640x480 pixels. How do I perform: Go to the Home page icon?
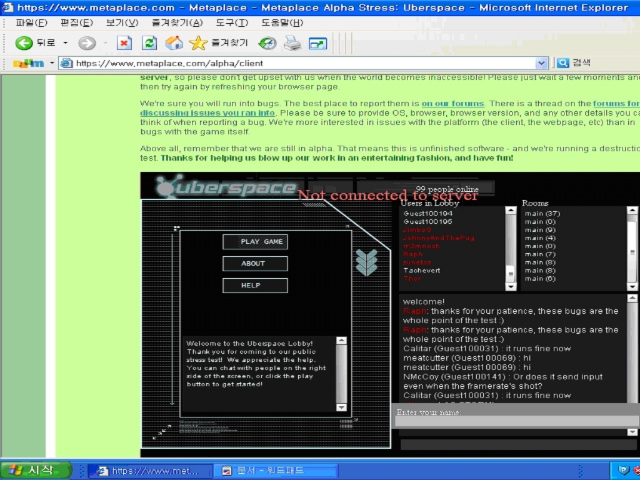(174, 43)
